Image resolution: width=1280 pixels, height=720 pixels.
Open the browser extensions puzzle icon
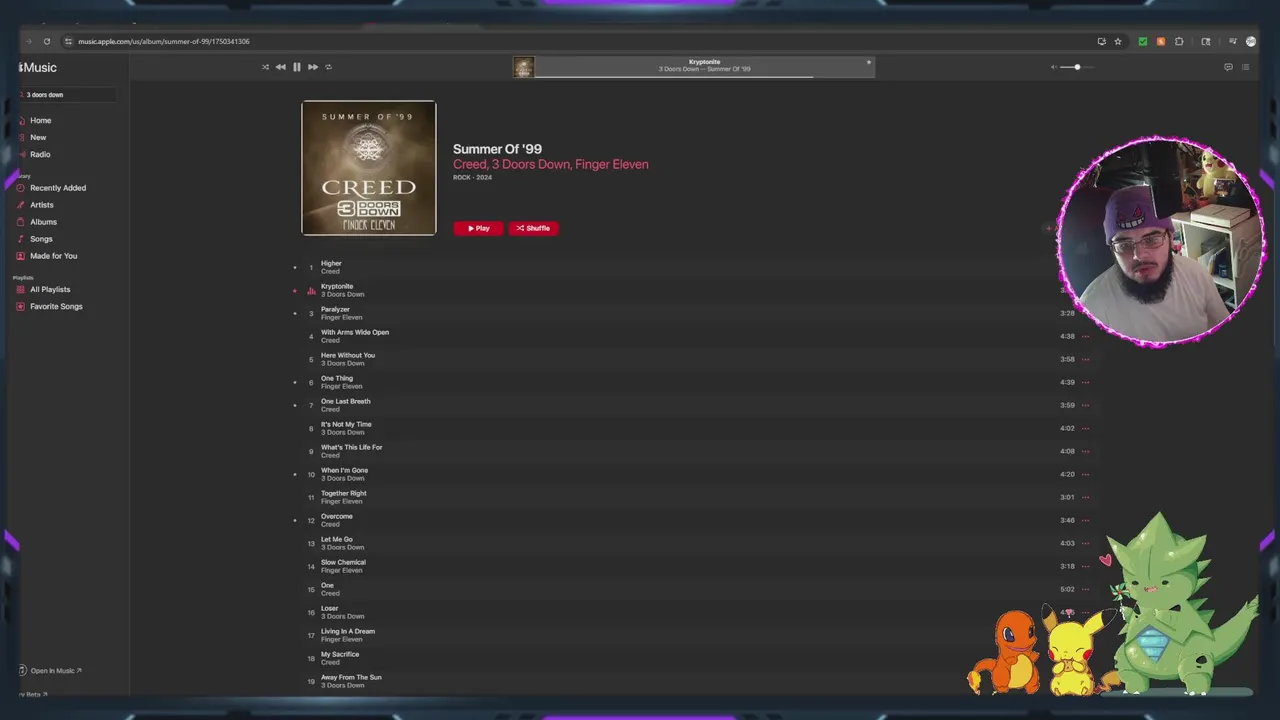pos(1179,41)
